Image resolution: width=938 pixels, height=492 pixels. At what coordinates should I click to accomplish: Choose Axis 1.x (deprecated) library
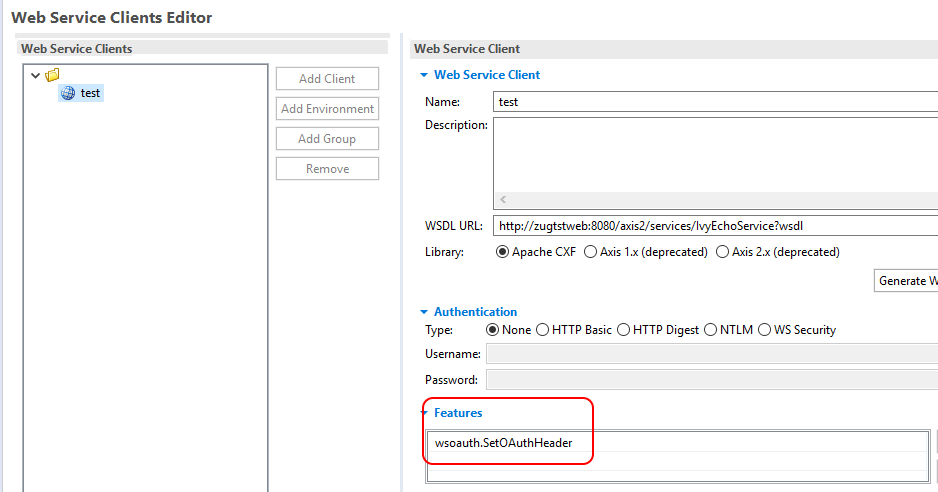click(591, 252)
